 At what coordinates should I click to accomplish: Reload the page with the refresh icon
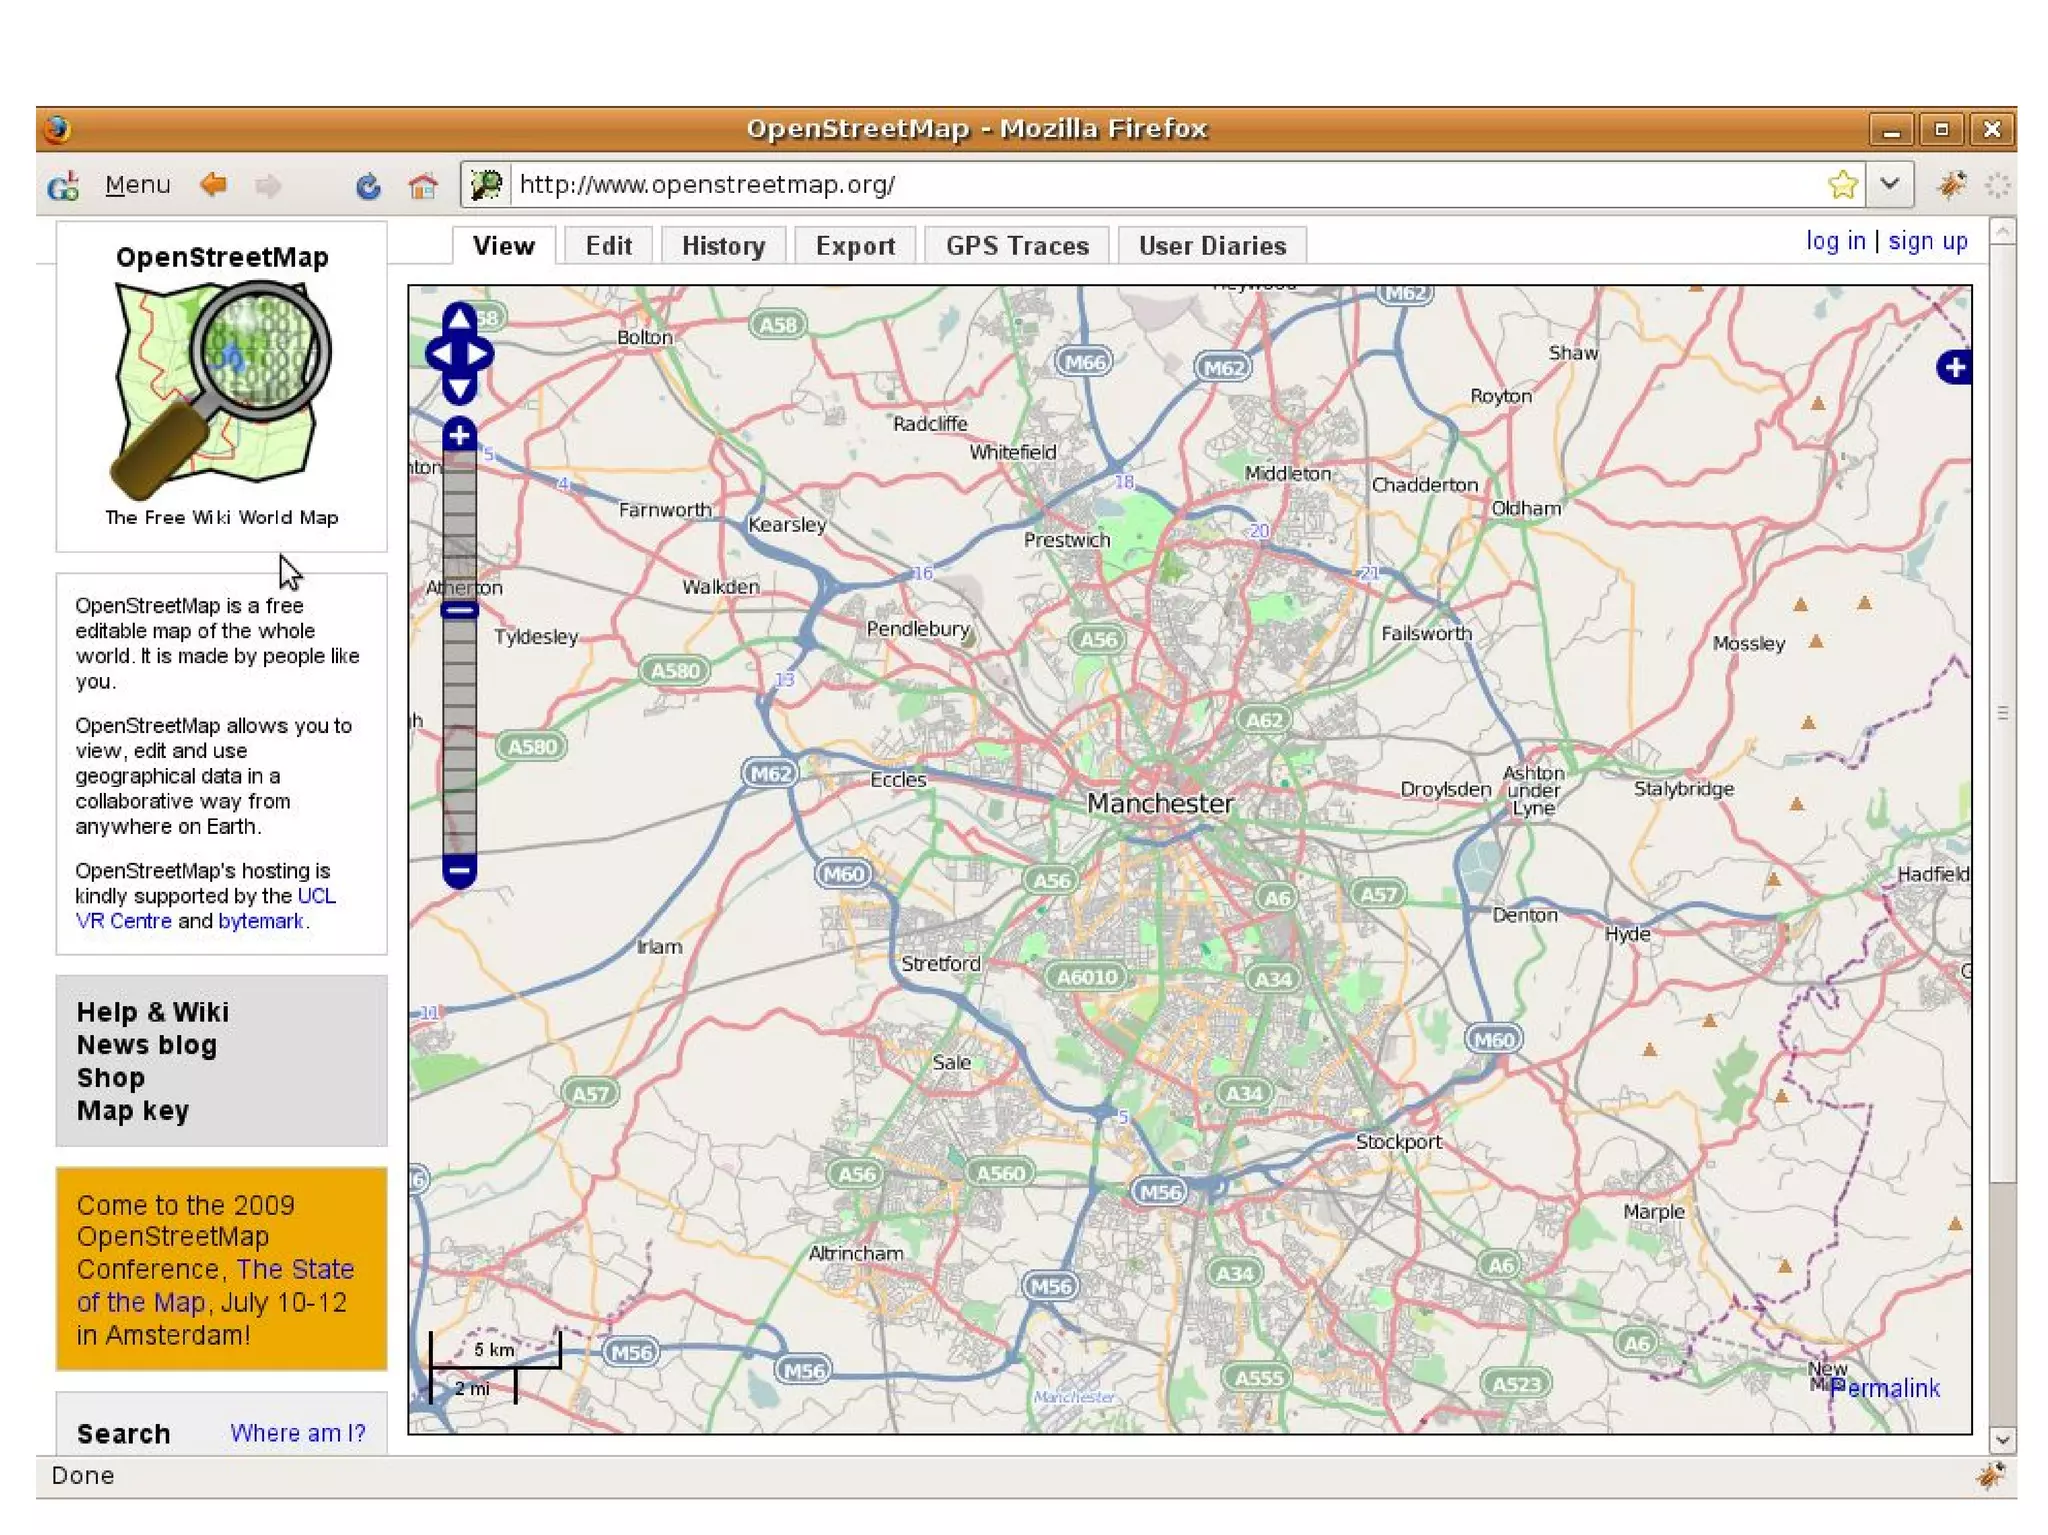[368, 186]
